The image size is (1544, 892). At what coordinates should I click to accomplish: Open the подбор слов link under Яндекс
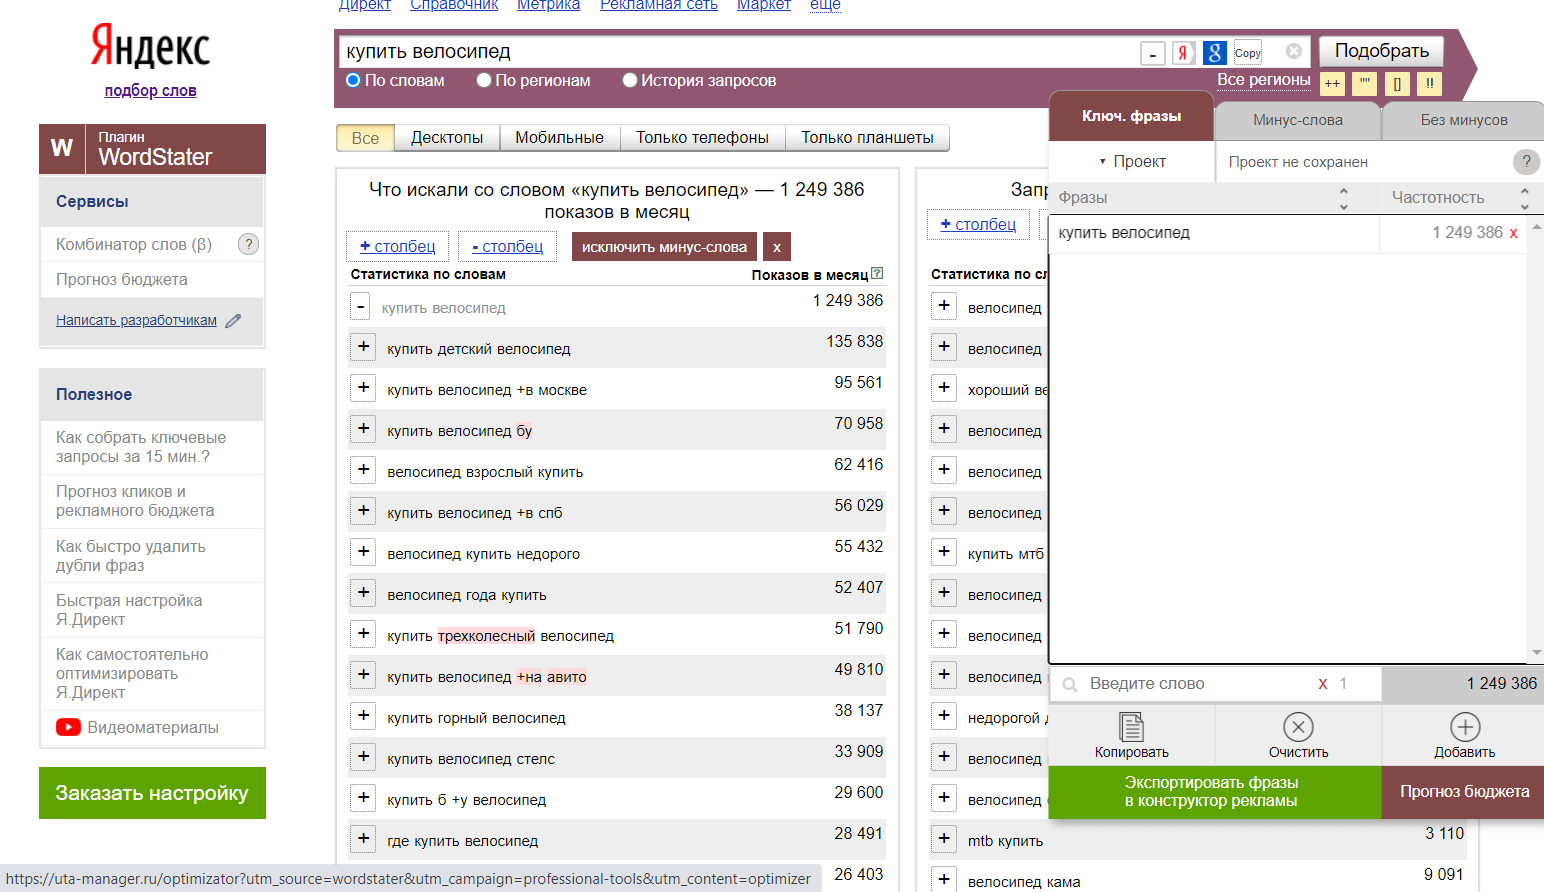click(x=150, y=91)
